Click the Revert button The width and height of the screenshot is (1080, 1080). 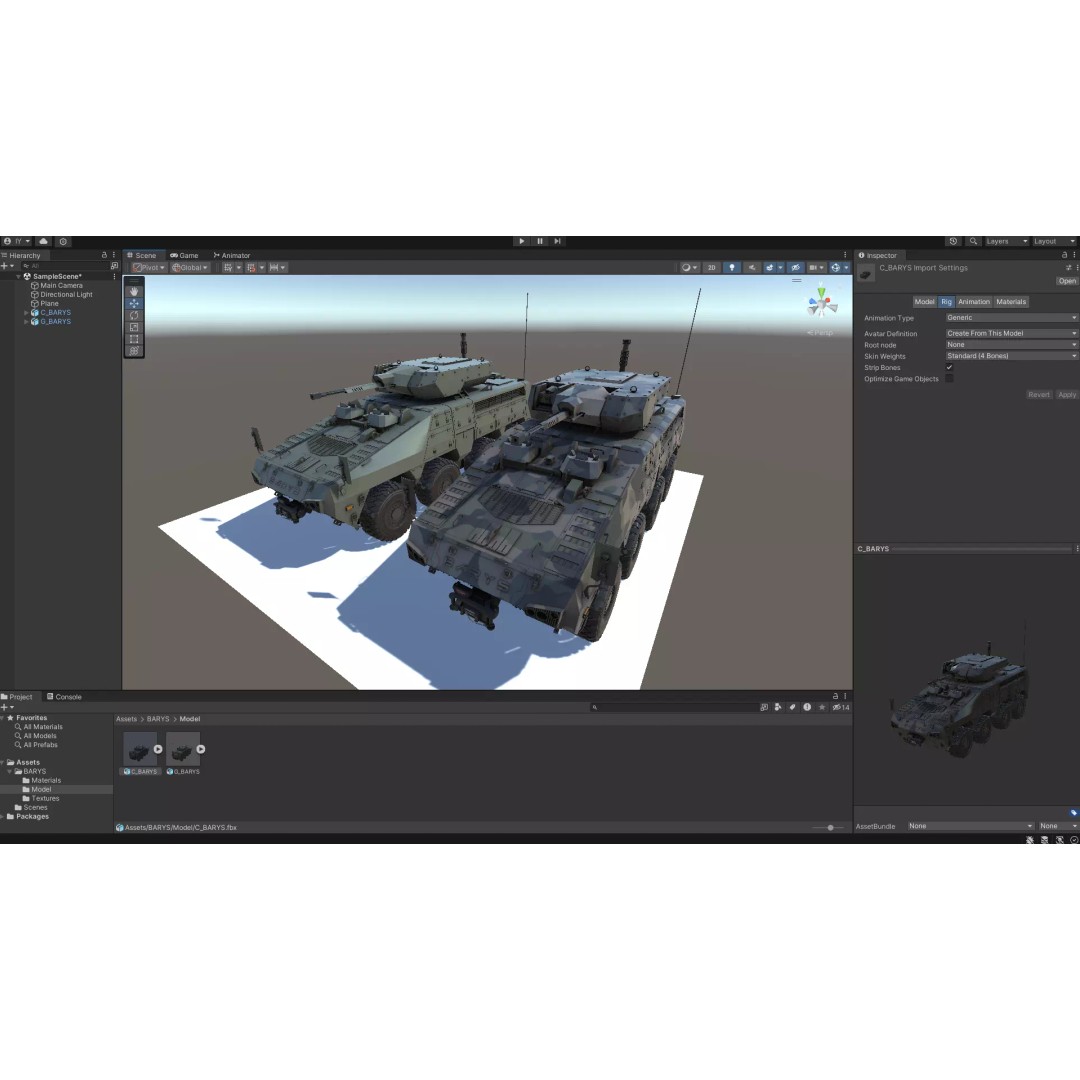tap(1039, 395)
